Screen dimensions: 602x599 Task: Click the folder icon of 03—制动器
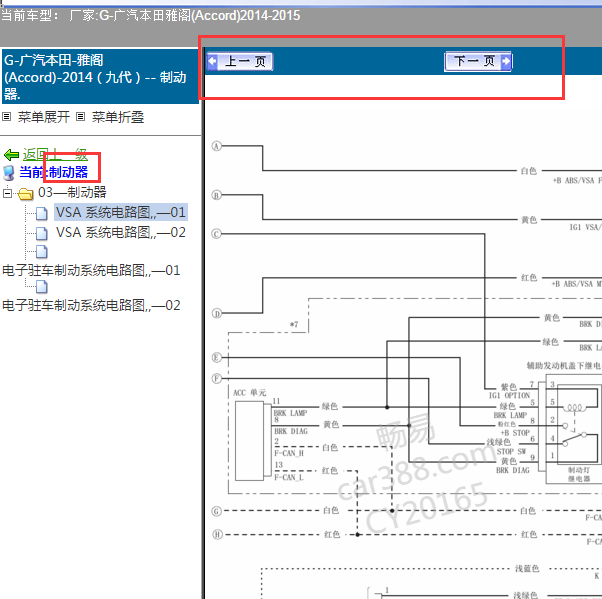click(x=26, y=193)
